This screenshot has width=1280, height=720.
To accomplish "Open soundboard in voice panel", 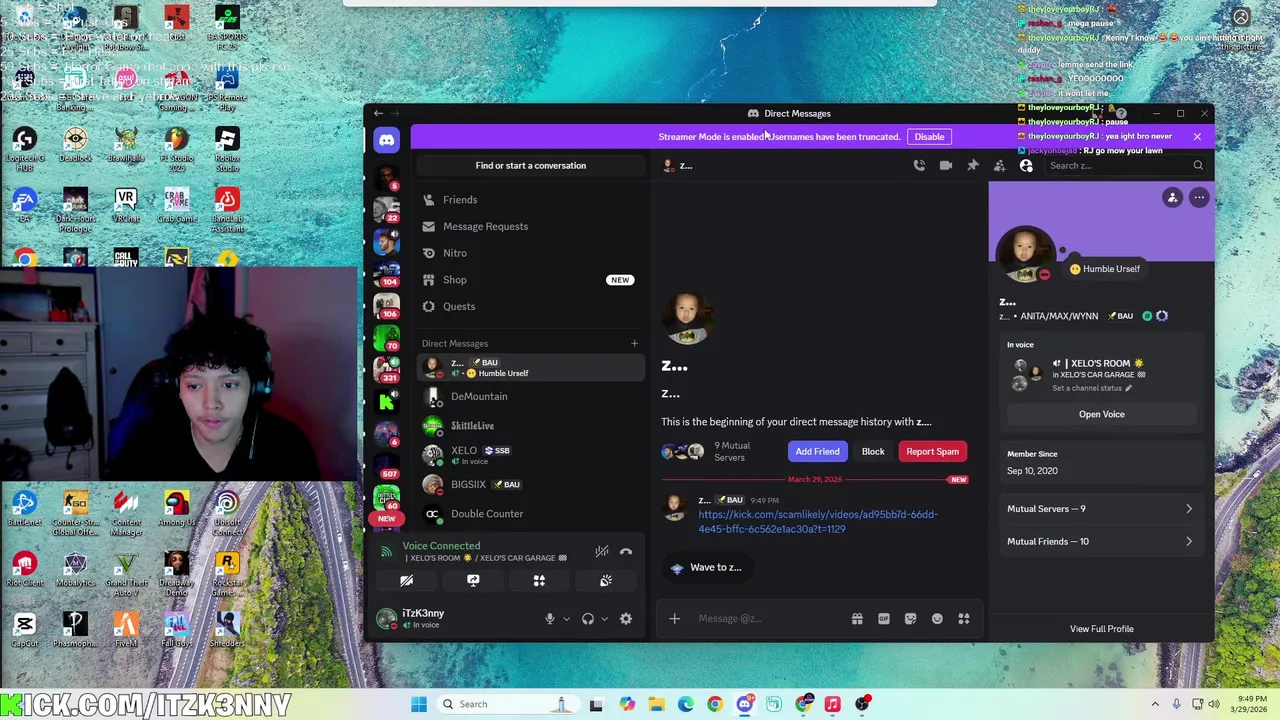I will (606, 581).
